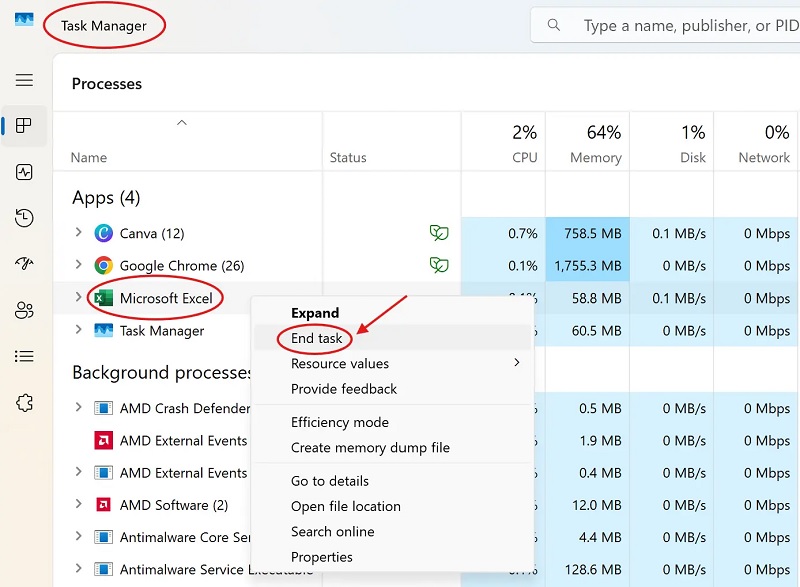The width and height of the screenshot is (800, 587).
Task: Select Go to details menu entry
Action: 392,481
